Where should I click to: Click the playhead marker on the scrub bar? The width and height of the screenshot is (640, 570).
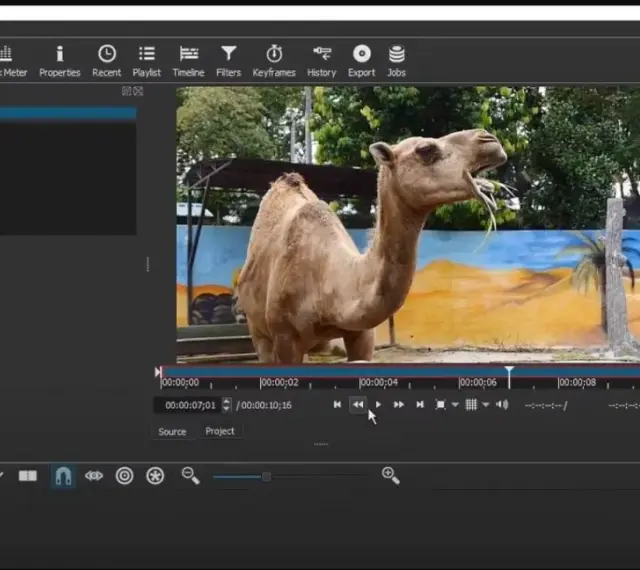(x=509, y=372)
